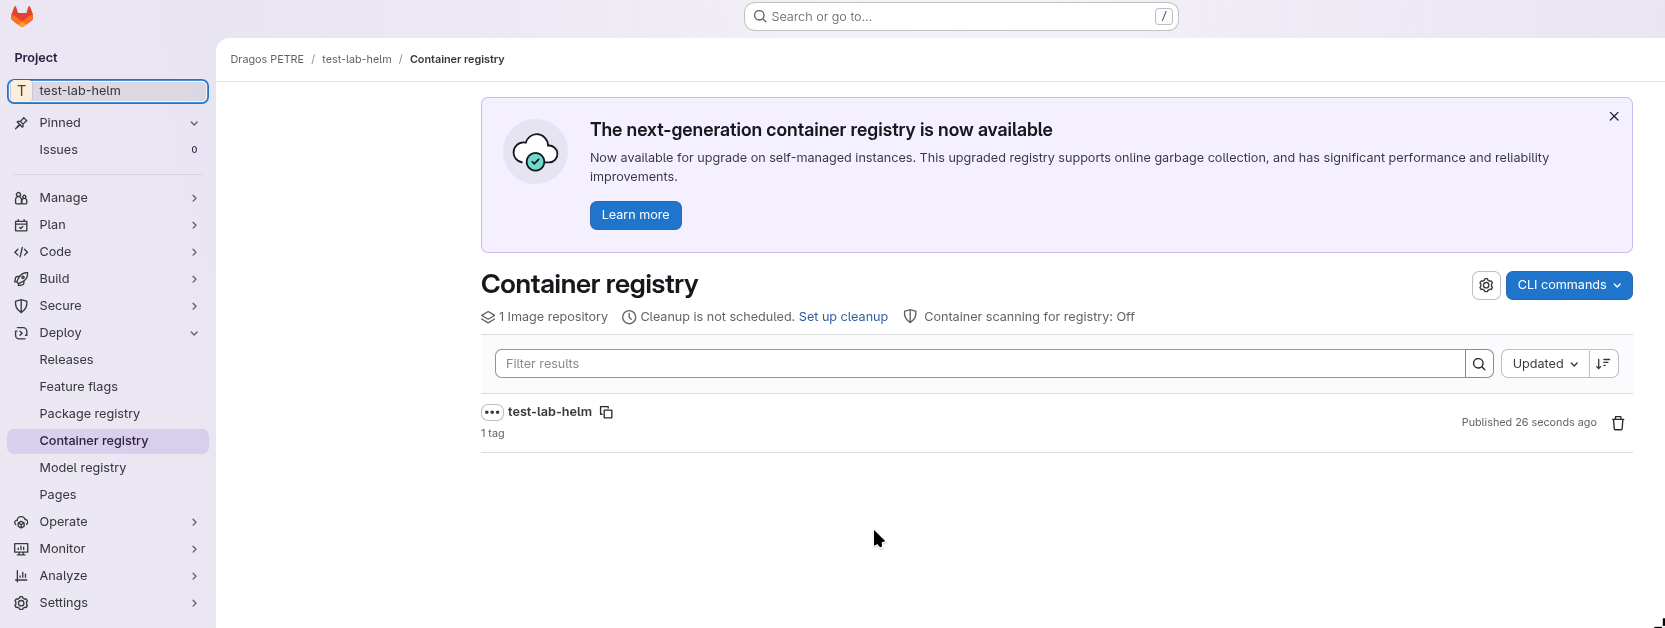
Task: Open the Updated sort dropdown
Action: tap(1545, 364)
